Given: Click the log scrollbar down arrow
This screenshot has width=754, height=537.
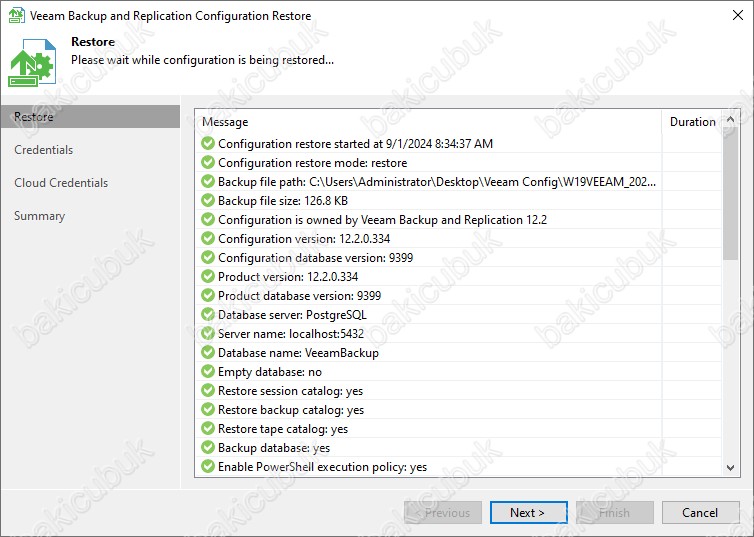Looking at the screenshot, I should 730,467.
